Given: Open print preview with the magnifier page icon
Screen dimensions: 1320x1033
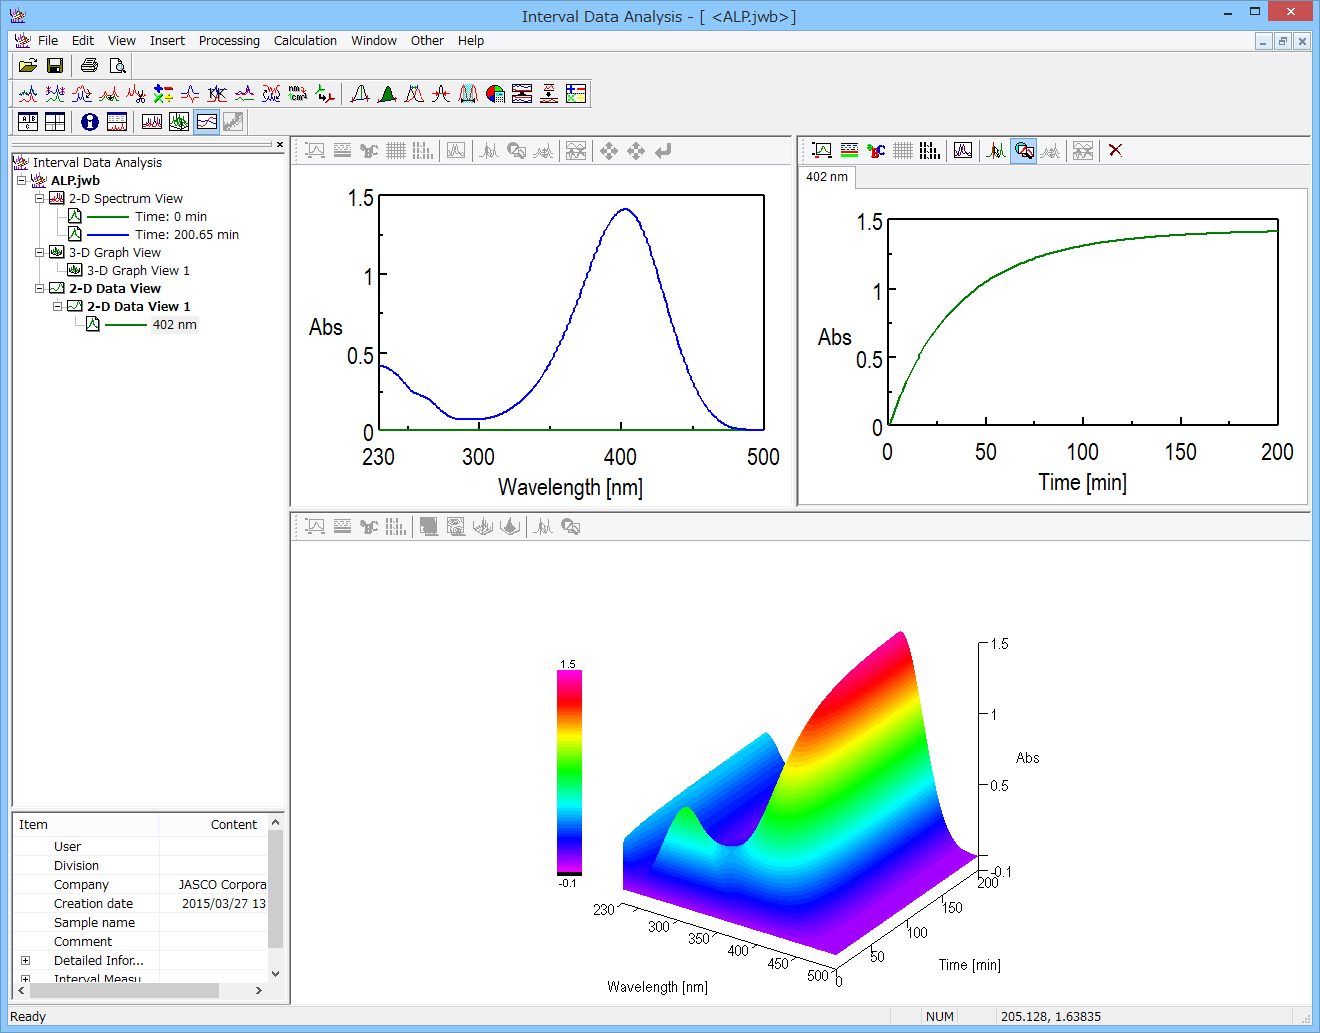Looking at the screenshot, I should coord(117,66).
